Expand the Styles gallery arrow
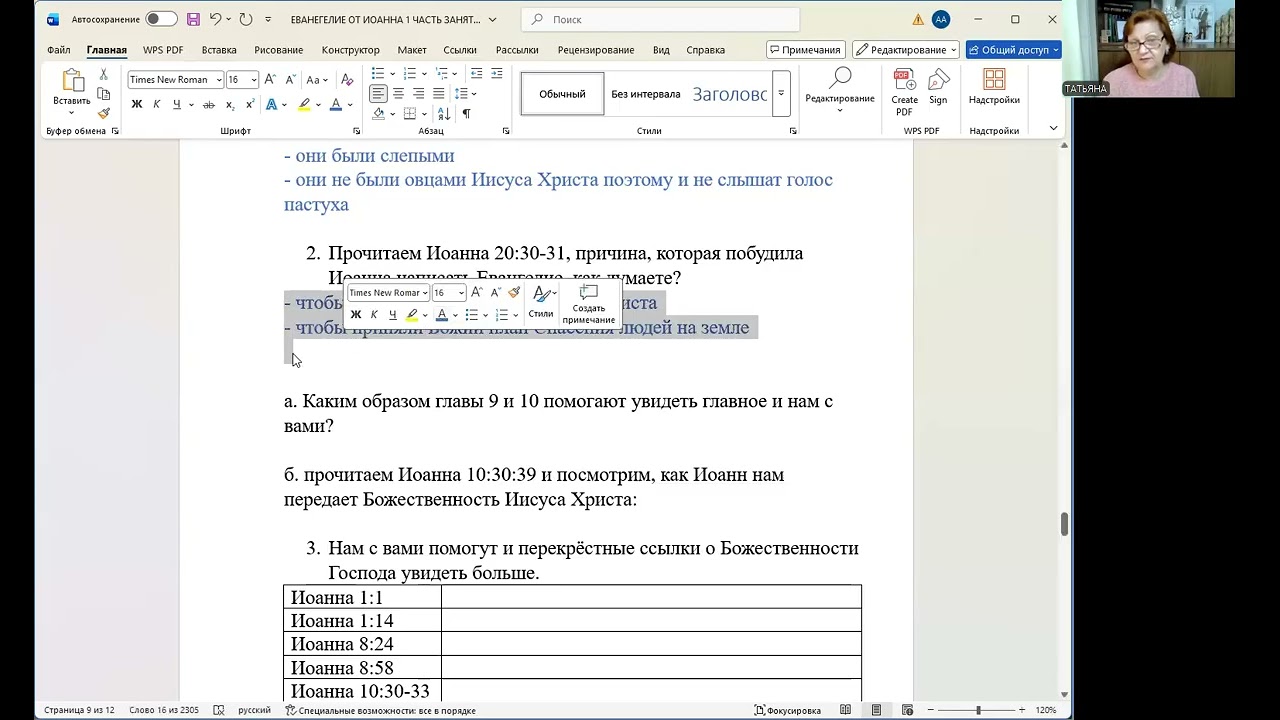The image size is (1280, 720). (x=781, y=94)
